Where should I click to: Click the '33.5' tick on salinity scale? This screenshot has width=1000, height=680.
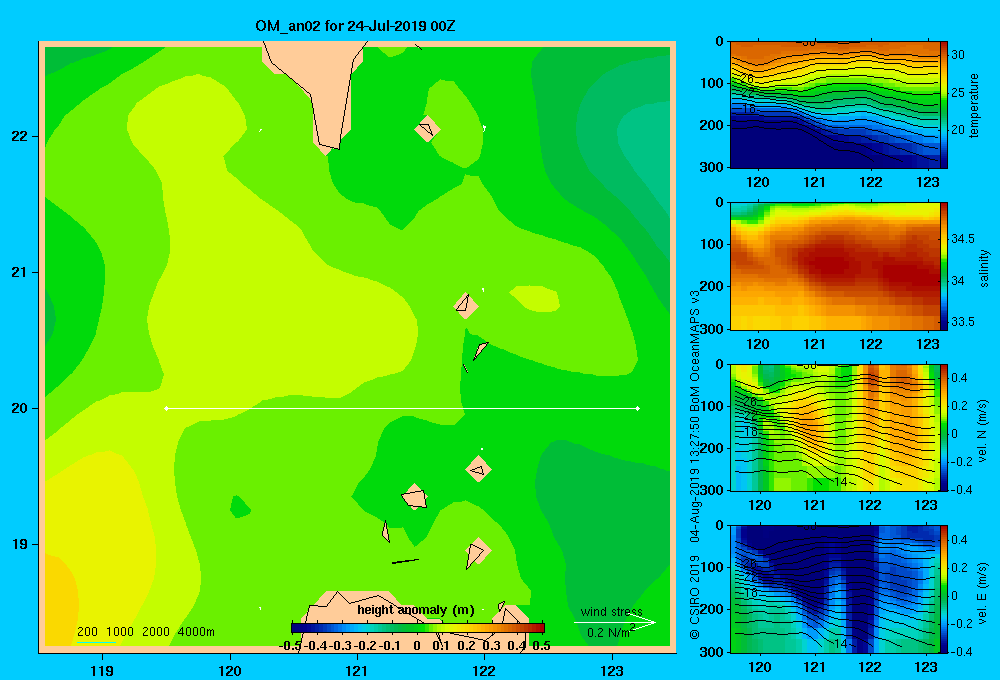[963, 322]
